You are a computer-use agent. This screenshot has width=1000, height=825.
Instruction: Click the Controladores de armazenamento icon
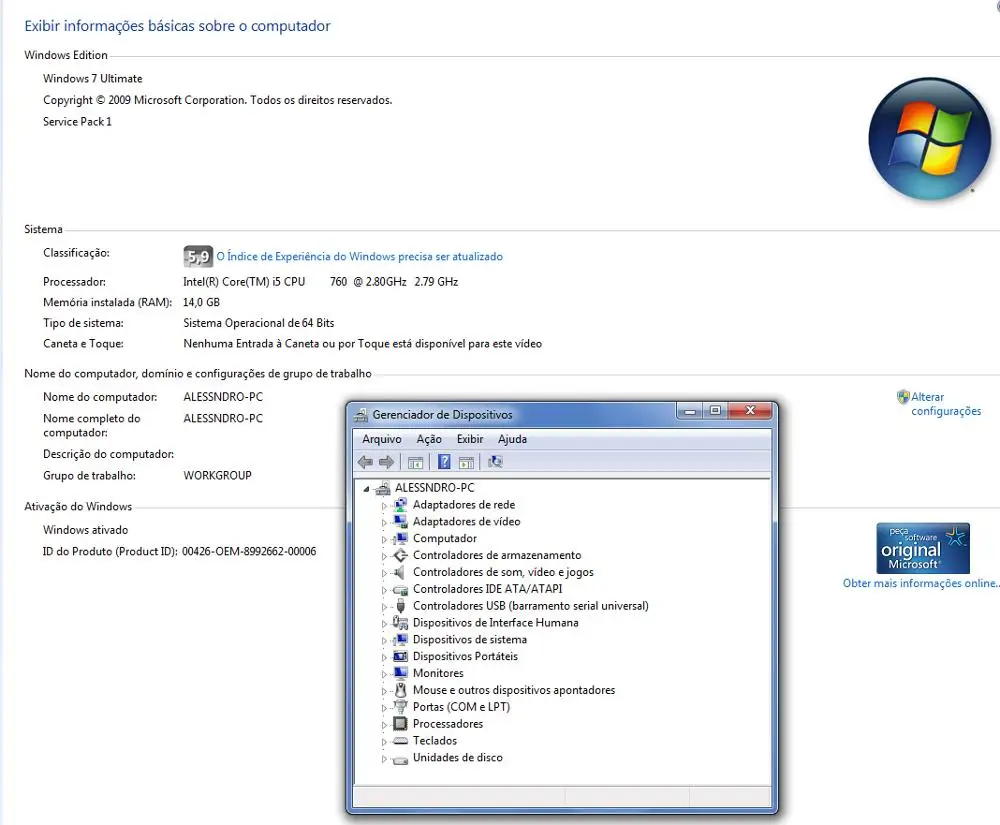(400, 555)
